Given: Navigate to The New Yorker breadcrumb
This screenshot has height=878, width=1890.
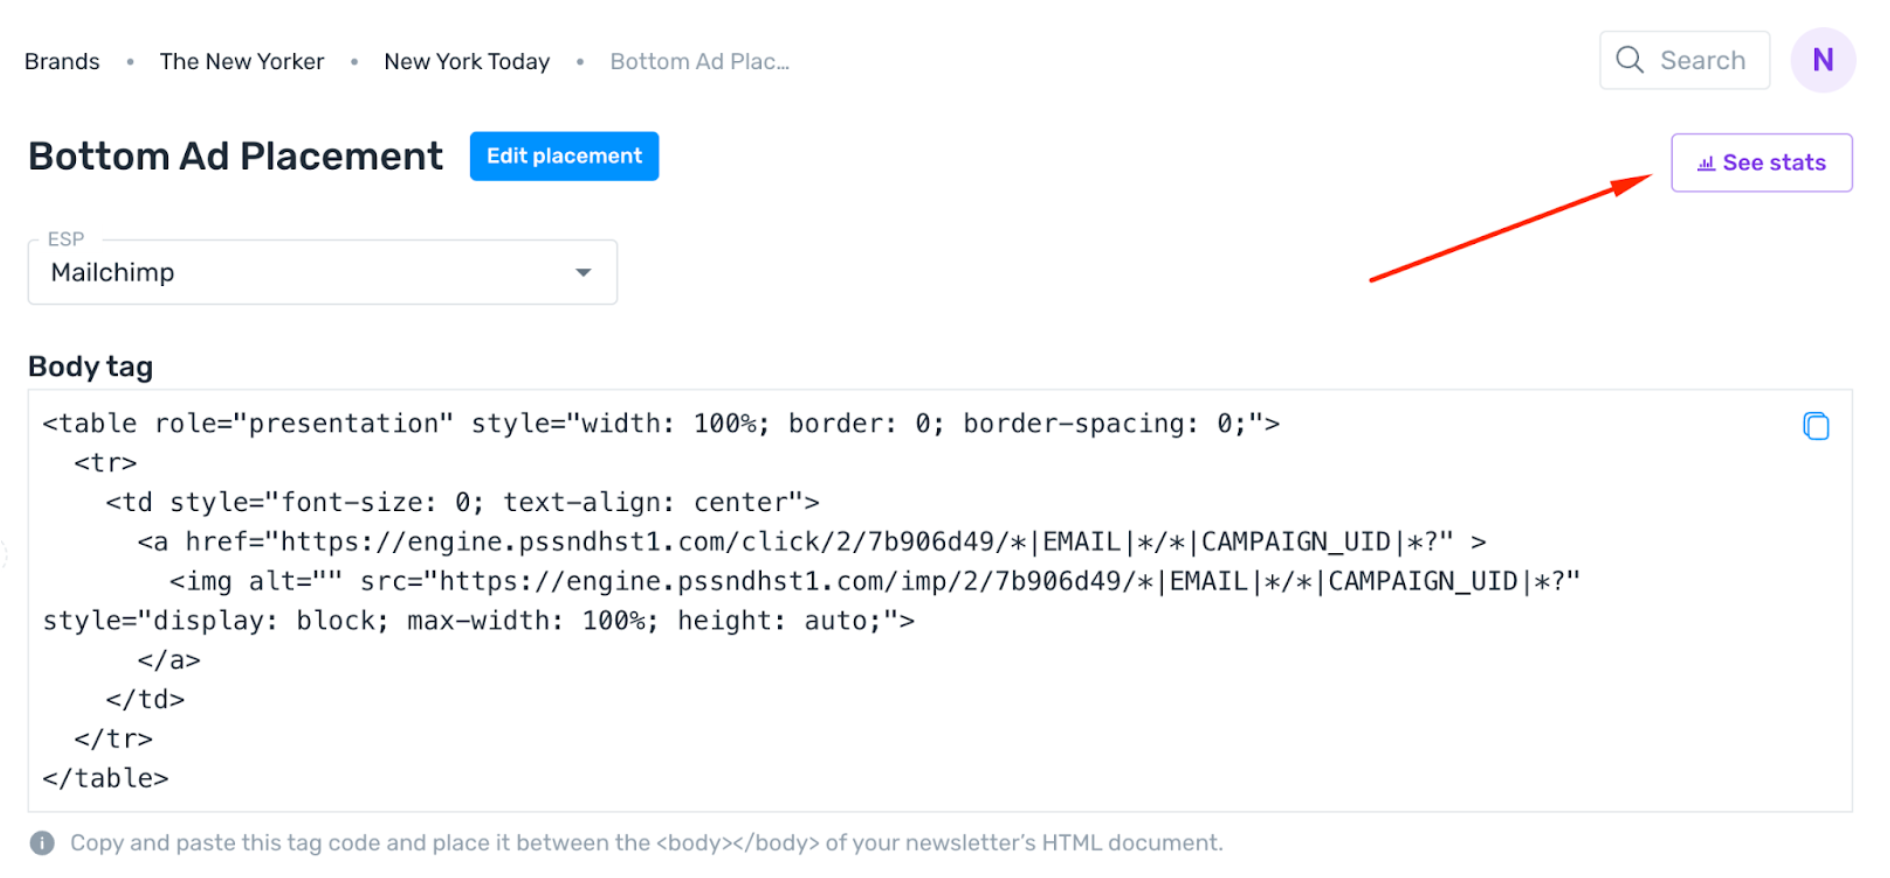Looking at the screenshot, I should 242,61.
